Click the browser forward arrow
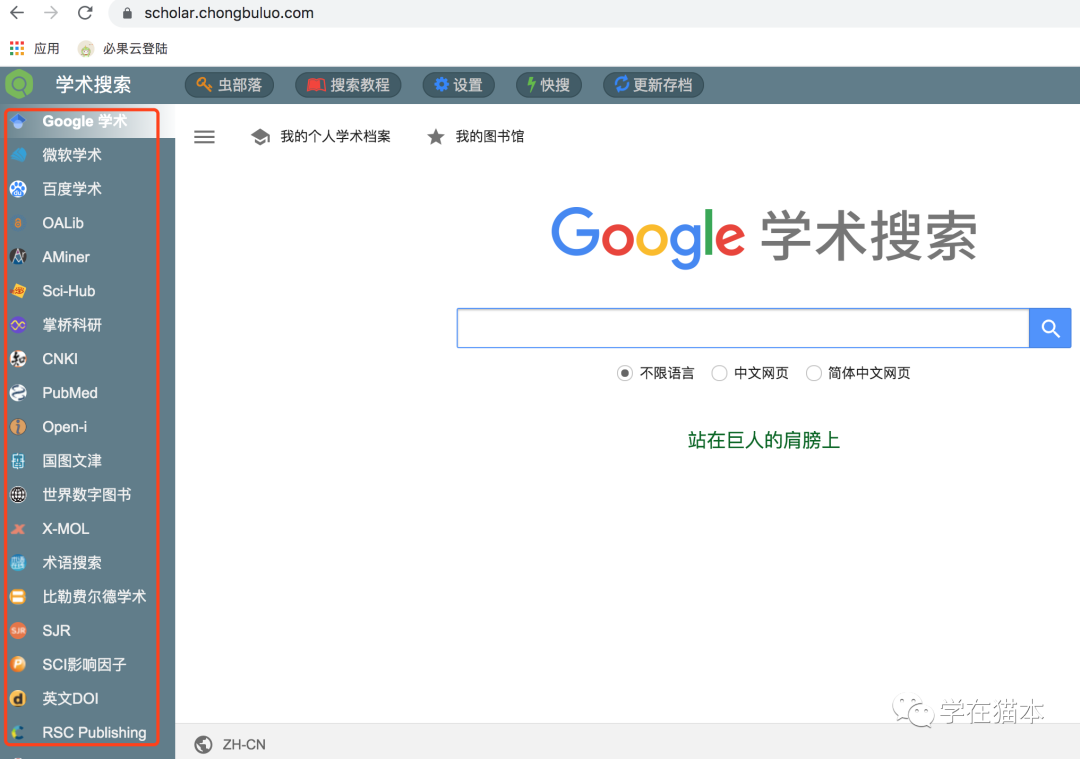Image resolution: width=1080 pixels, height=759 pixels. point(50,12)
